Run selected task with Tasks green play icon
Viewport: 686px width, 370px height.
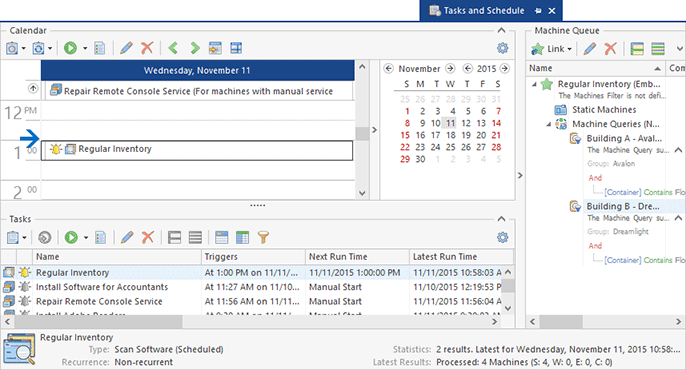point(71,237)
